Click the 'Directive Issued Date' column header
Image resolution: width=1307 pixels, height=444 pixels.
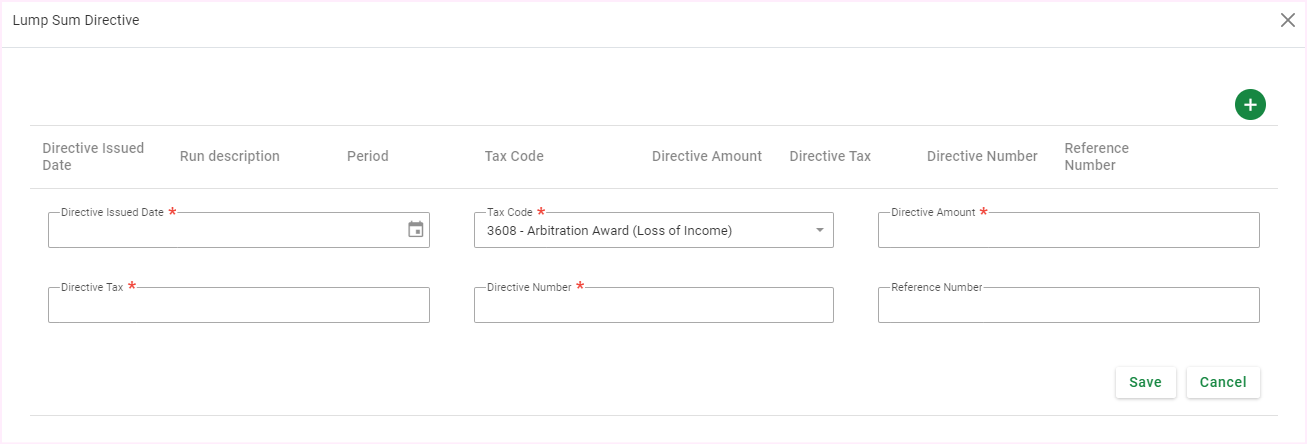93,156
